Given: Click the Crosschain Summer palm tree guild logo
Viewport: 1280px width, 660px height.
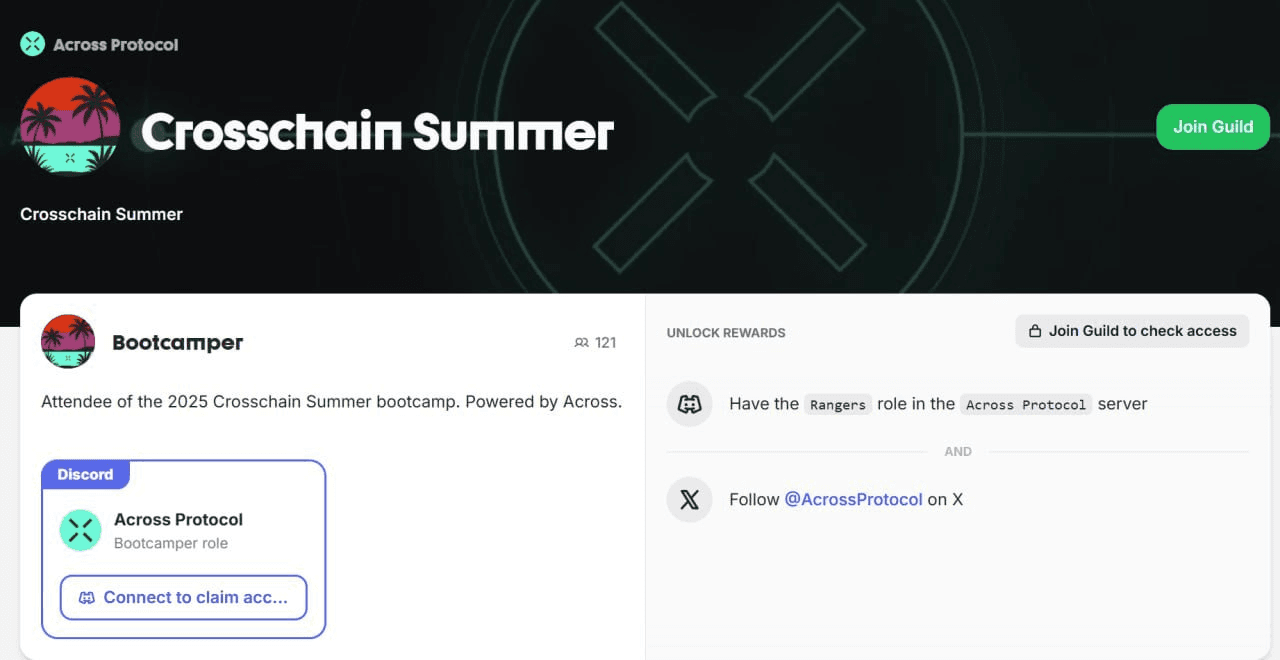Looking at the screenshot, I should click(70, 126).
